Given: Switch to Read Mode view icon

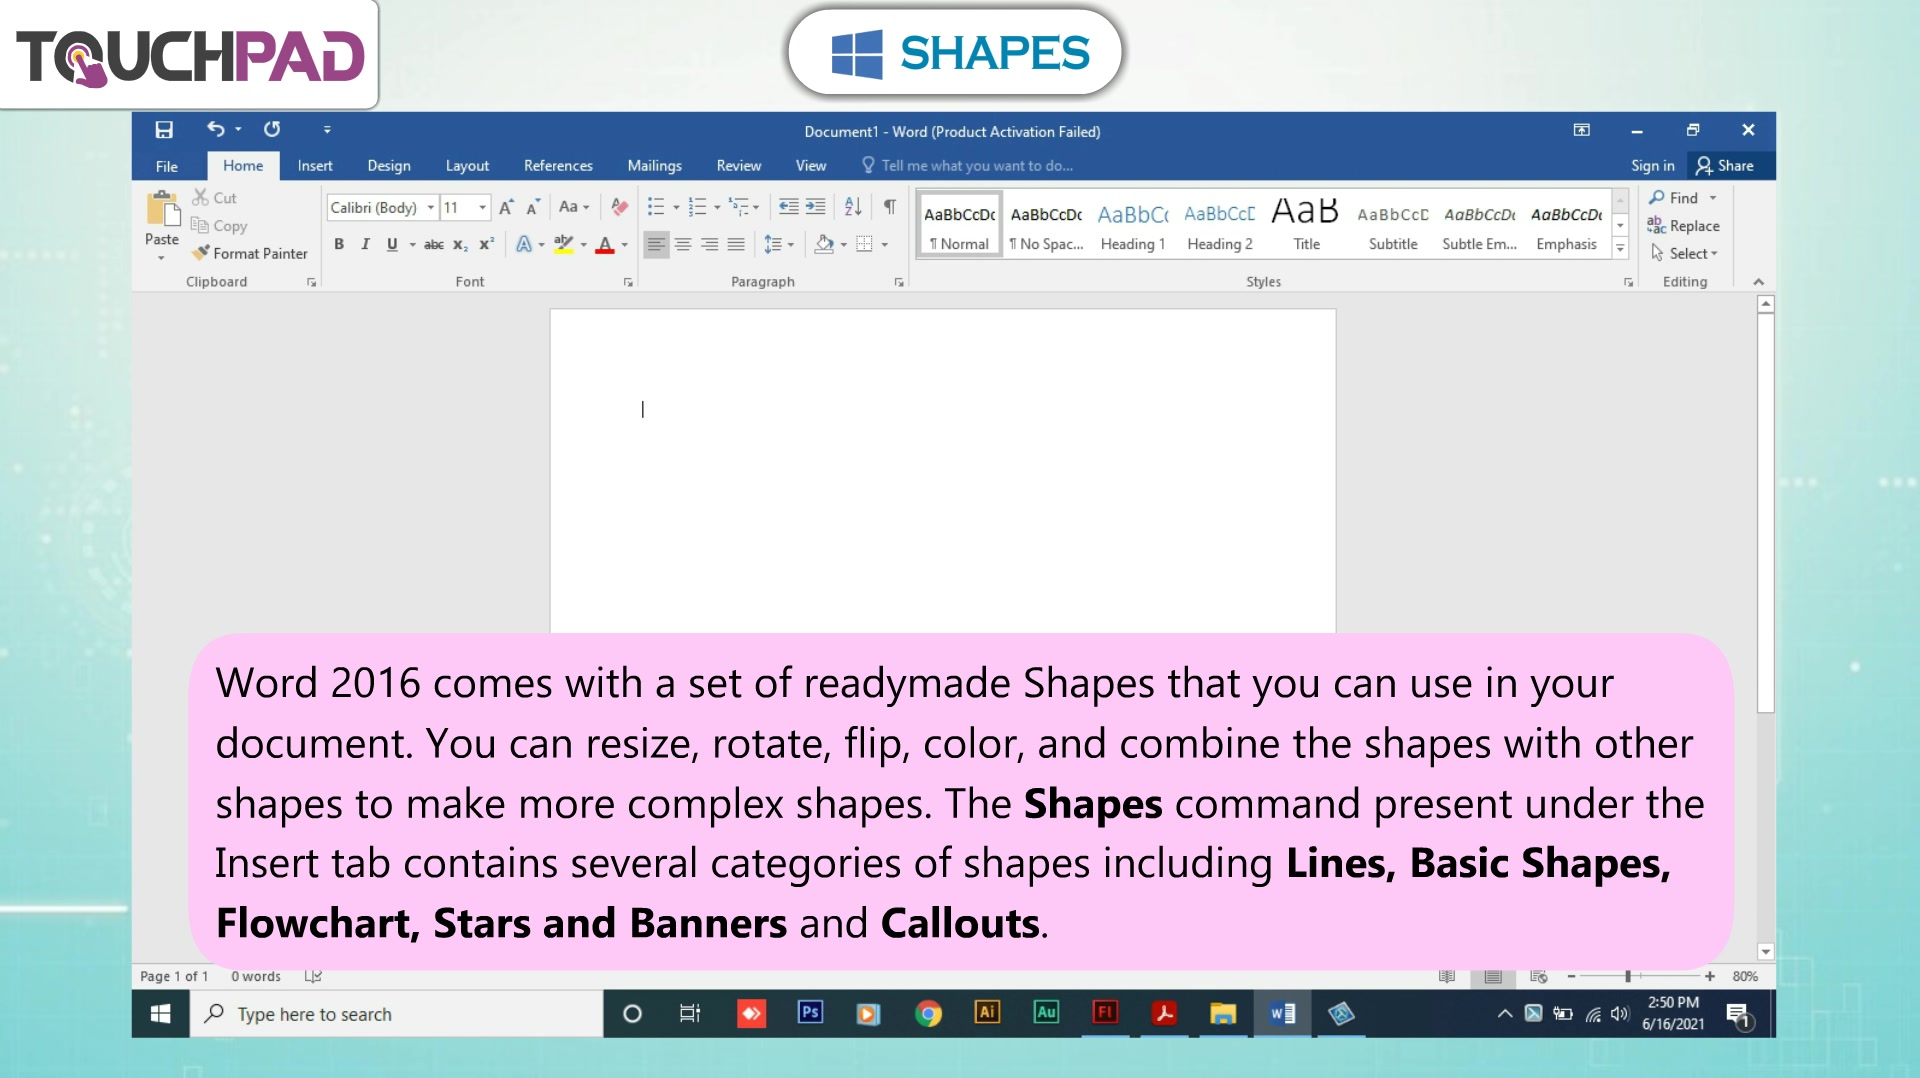Looking at the screenshot, I should 1447,976.
